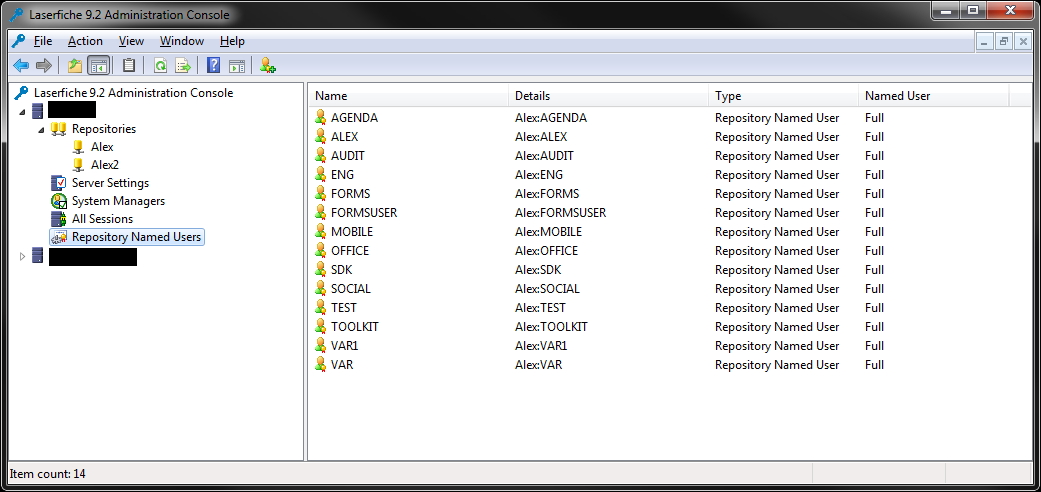Click the Forward arrow toolbar icon
The height and width of the screenshot is (492, 1041).
pyautogui.click(x=44, y=65)
